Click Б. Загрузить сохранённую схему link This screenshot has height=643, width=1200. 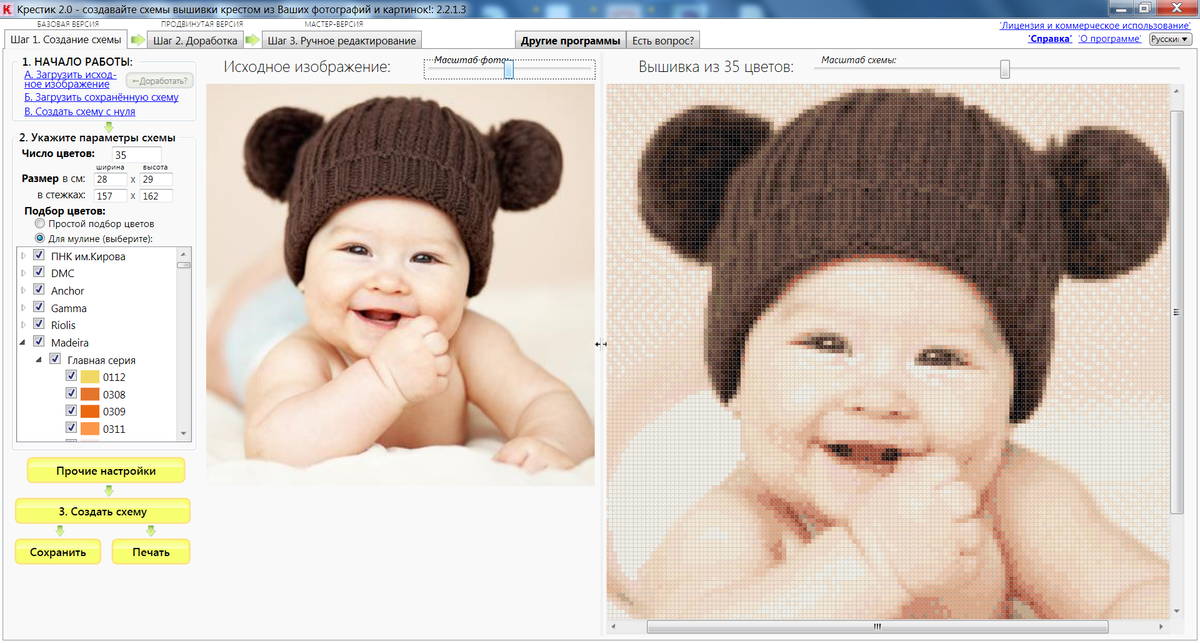(x=100, y=97)
